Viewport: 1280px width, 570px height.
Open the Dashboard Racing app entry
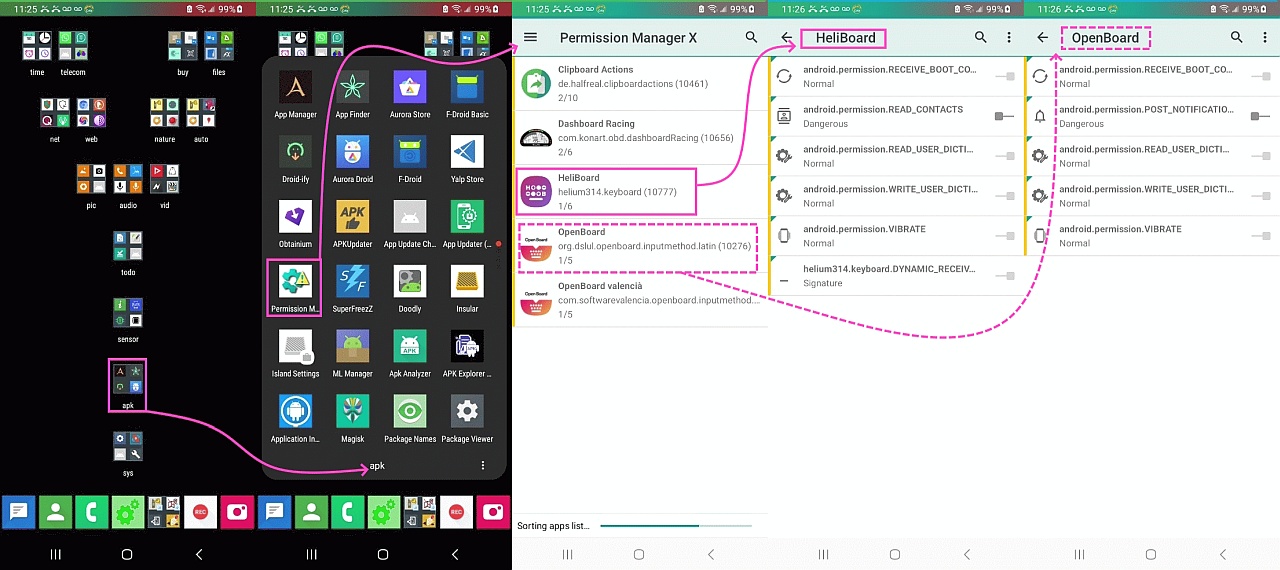(x=640, y=138)
